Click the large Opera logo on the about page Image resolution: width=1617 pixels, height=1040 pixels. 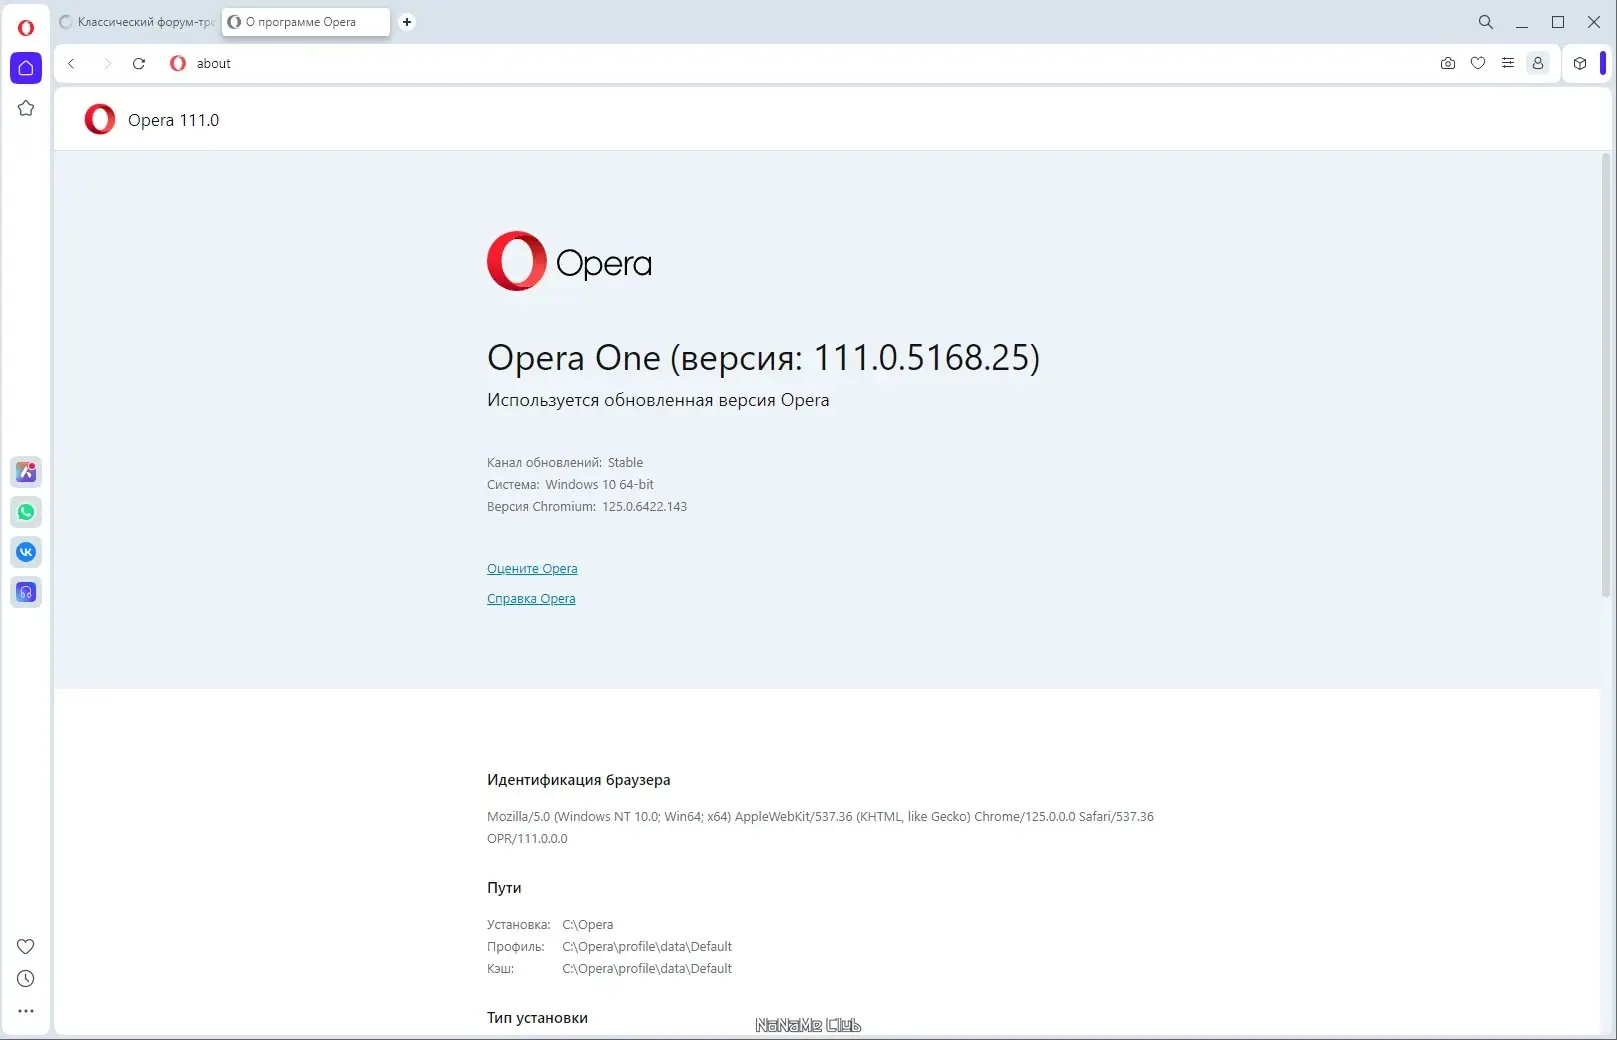click(x=569, y=262)
